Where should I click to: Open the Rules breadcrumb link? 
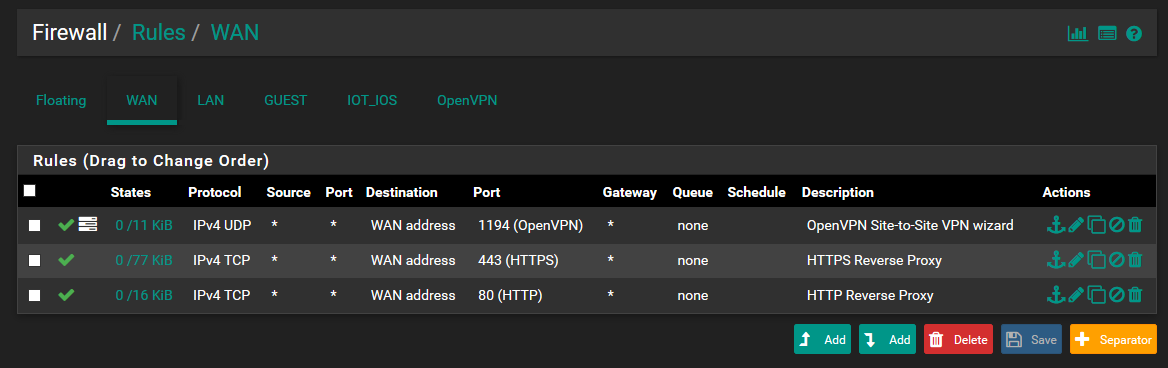(158, 32)
